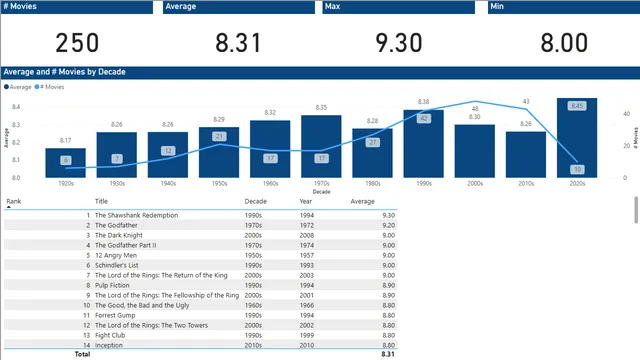Click The Dark Knight title
This screenshot has width=640, height=360.
(x=118, y=235)
